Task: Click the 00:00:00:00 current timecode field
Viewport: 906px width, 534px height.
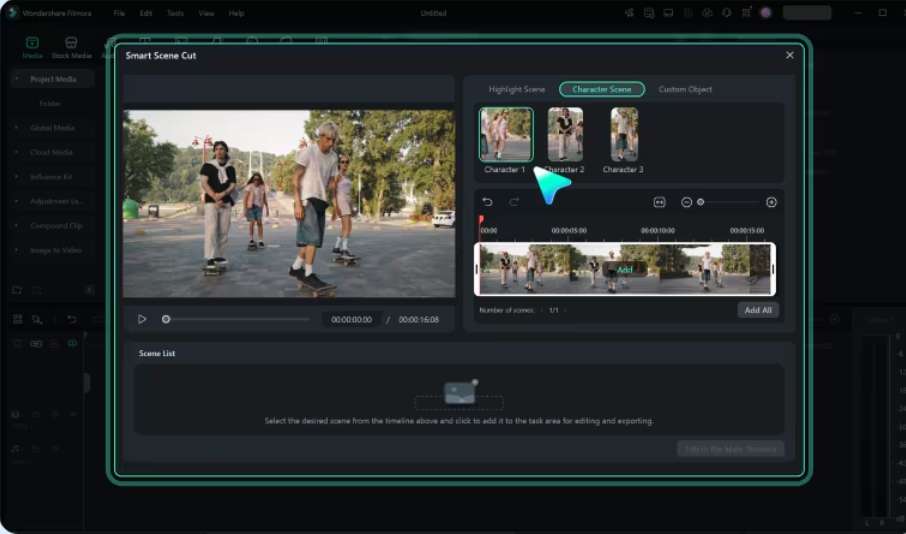Action: click(x=351, y=319)
